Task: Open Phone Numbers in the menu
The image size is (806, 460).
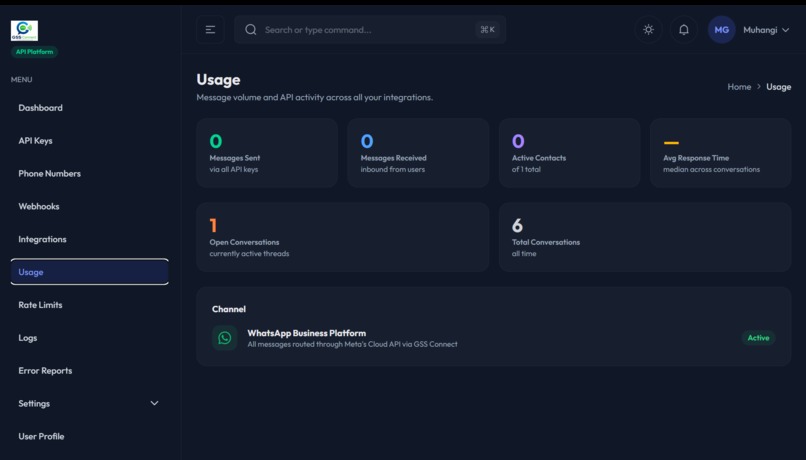Action: [x=89, y=174]
